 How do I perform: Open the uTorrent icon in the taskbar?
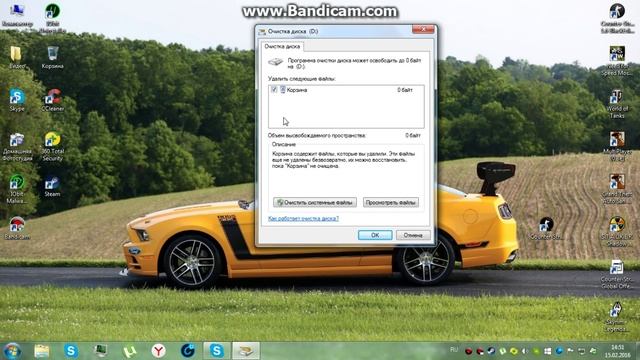(129, 351)
